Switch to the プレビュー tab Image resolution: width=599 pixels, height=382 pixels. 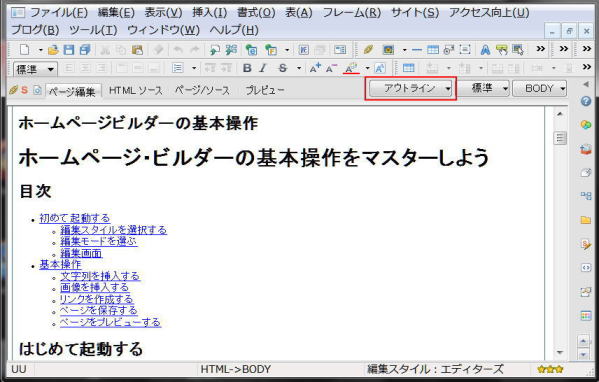(264, 91)
